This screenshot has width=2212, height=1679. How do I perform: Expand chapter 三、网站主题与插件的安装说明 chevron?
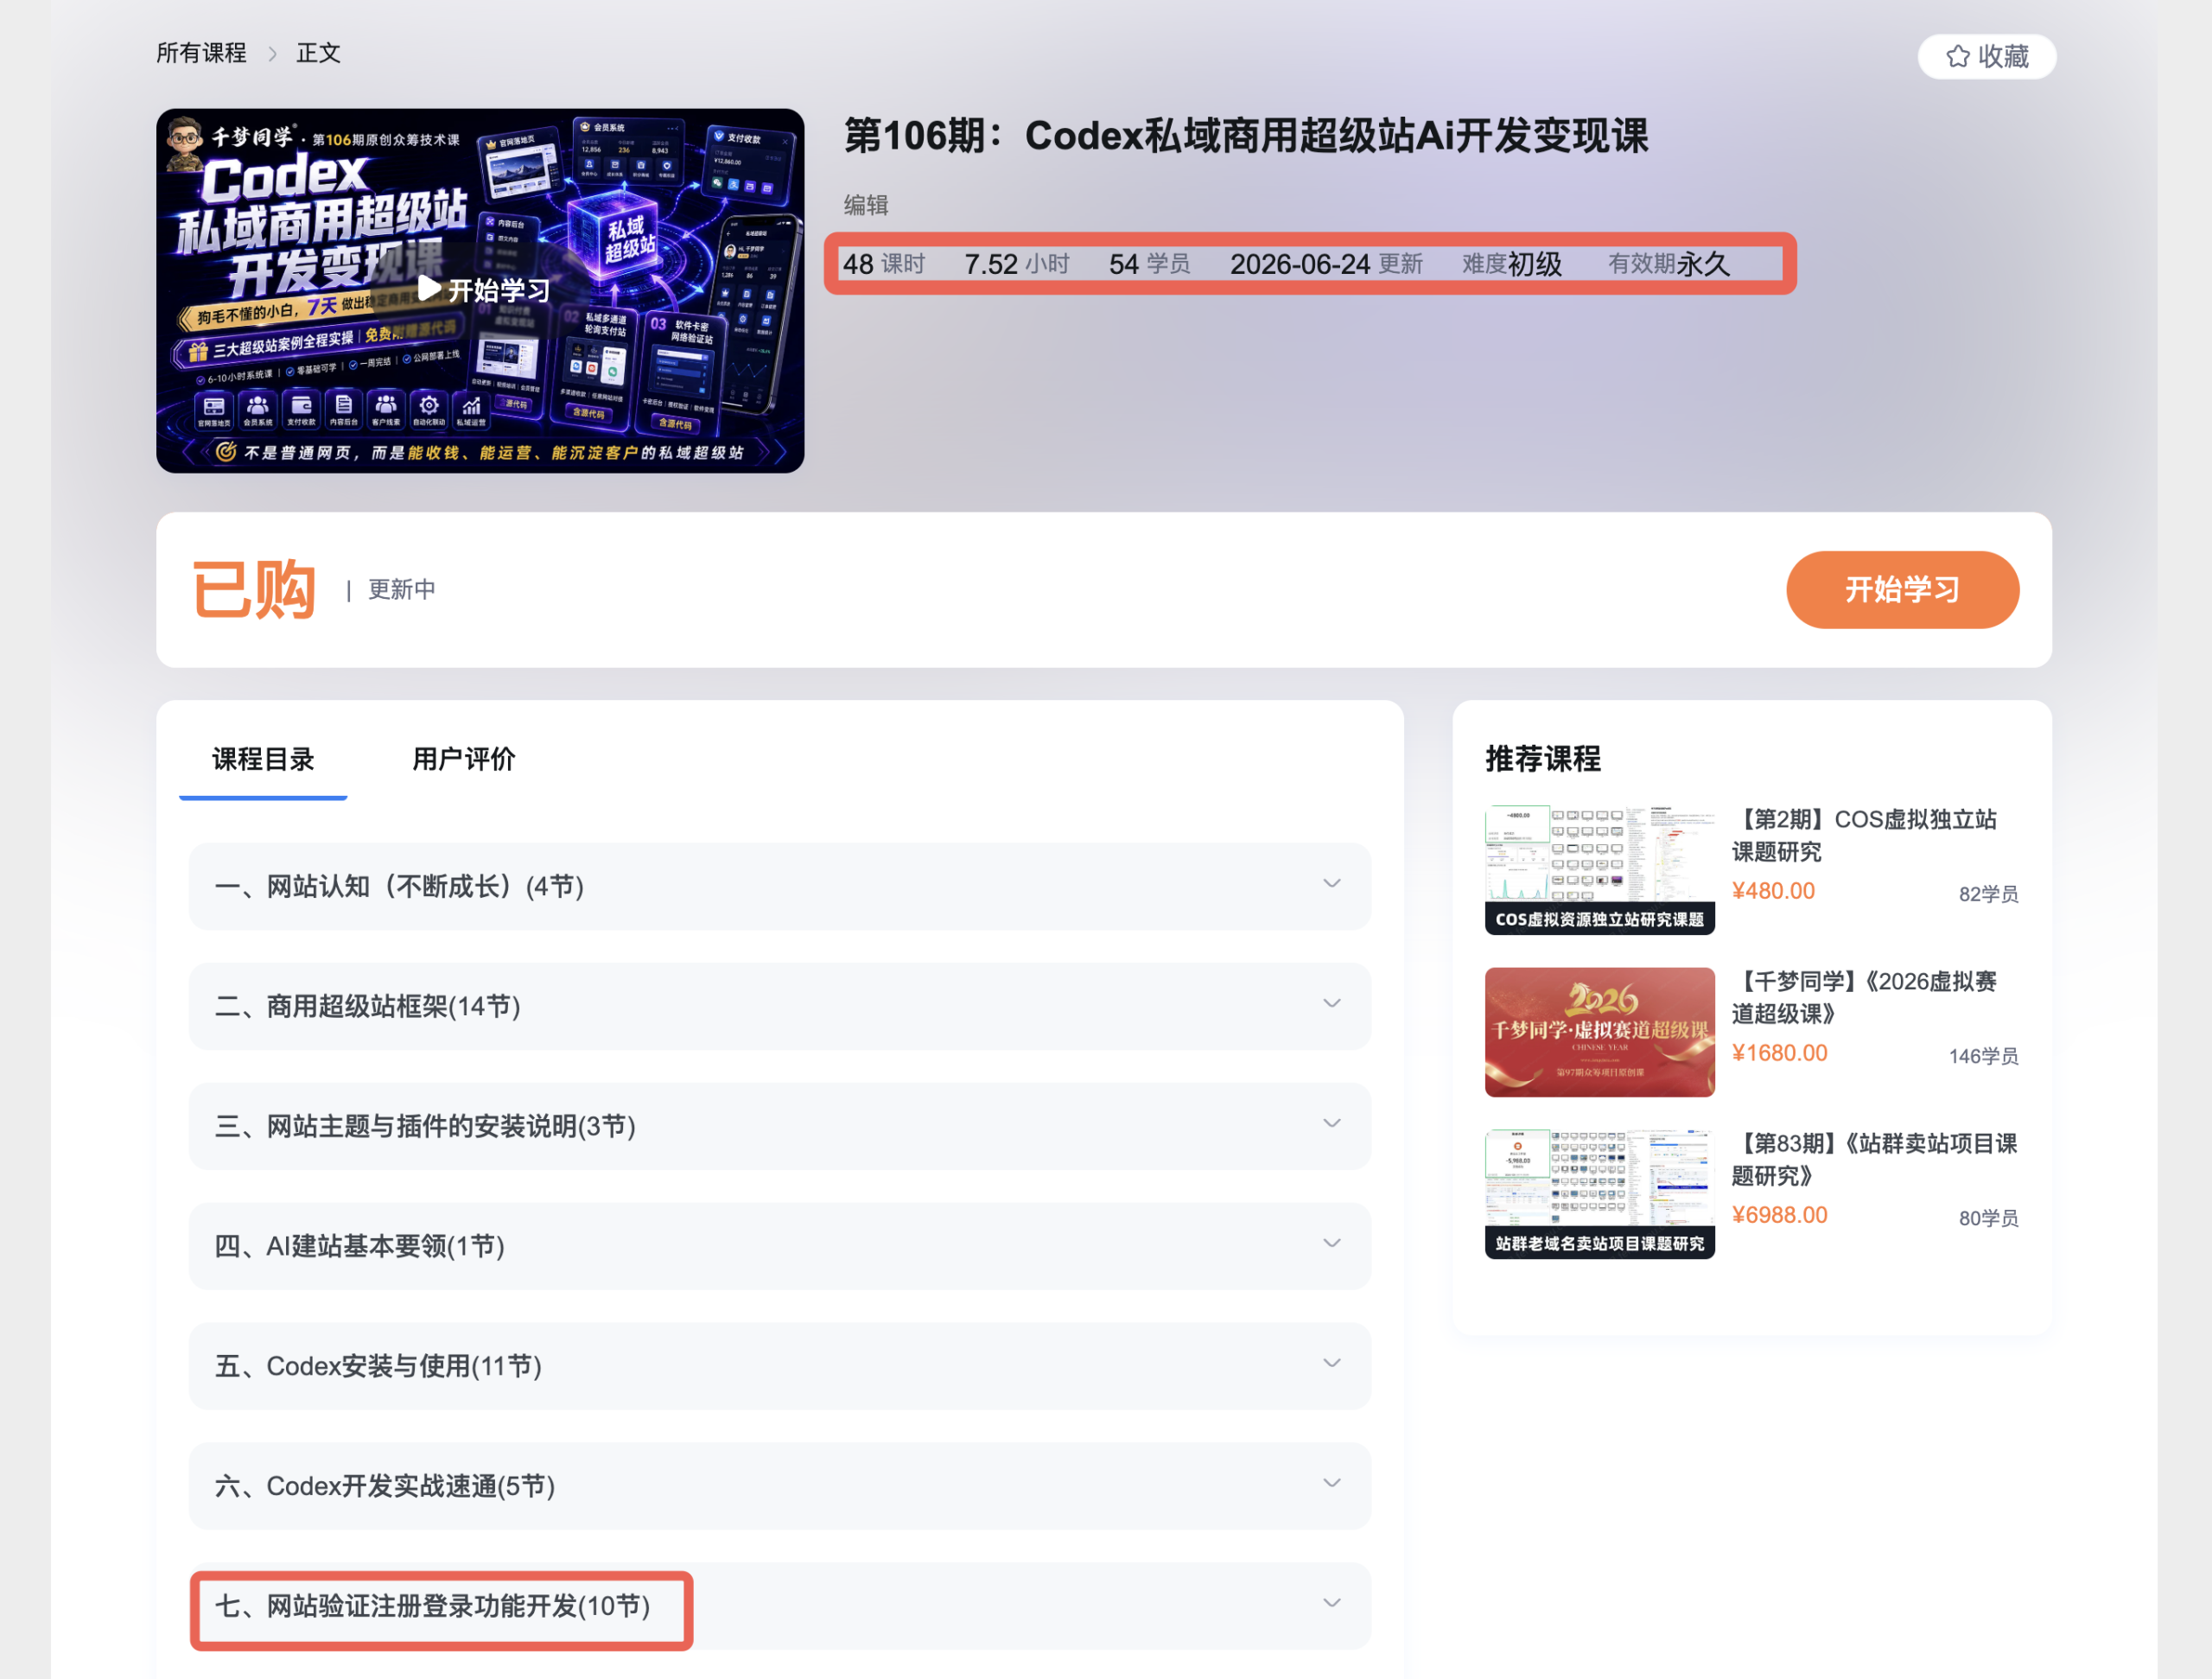pos(1331,1124)
